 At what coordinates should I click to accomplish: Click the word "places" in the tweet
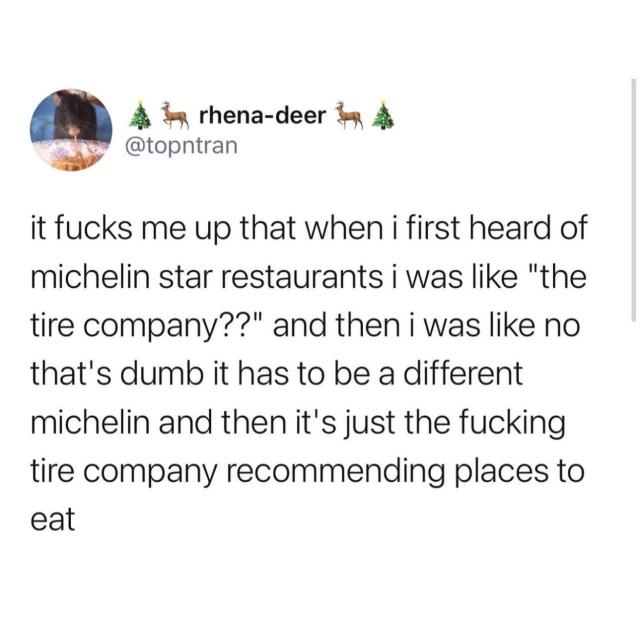pyautogui.click(x=501, y=472)
